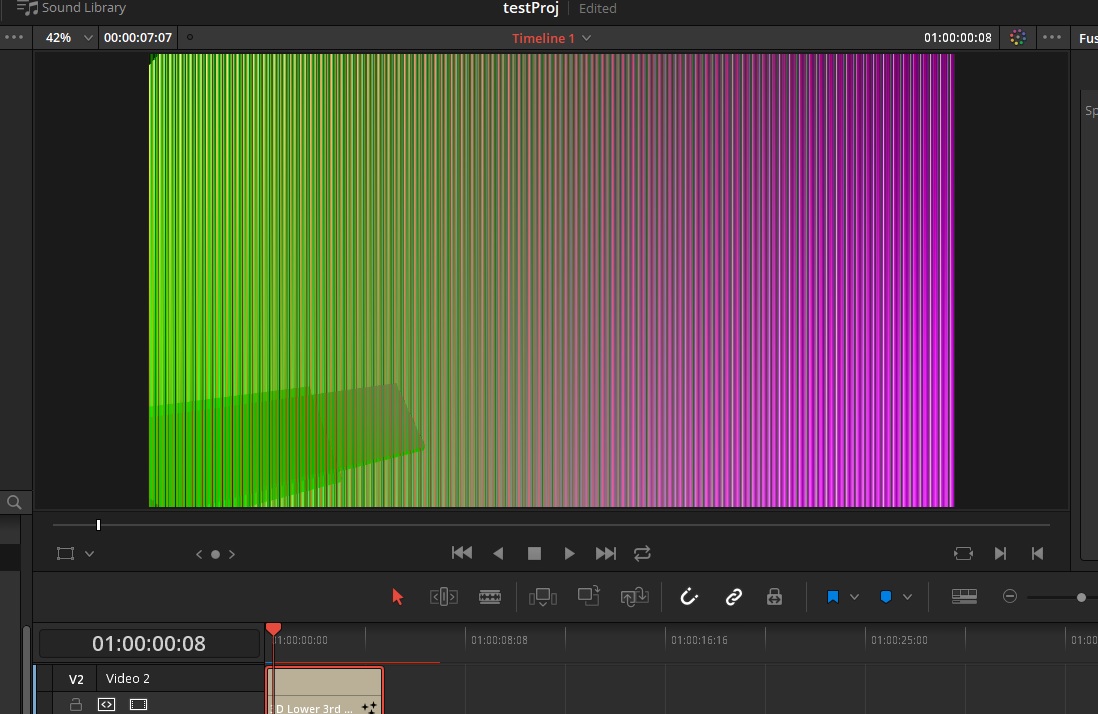Toggle the viewer transform overlay icon

pos(65,554)
